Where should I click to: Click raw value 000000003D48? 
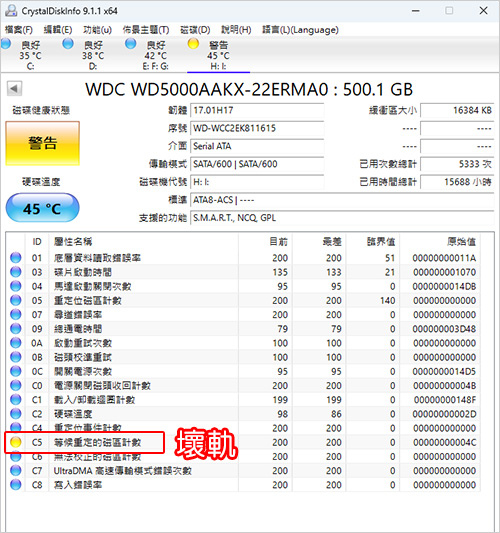pos(444,329)
